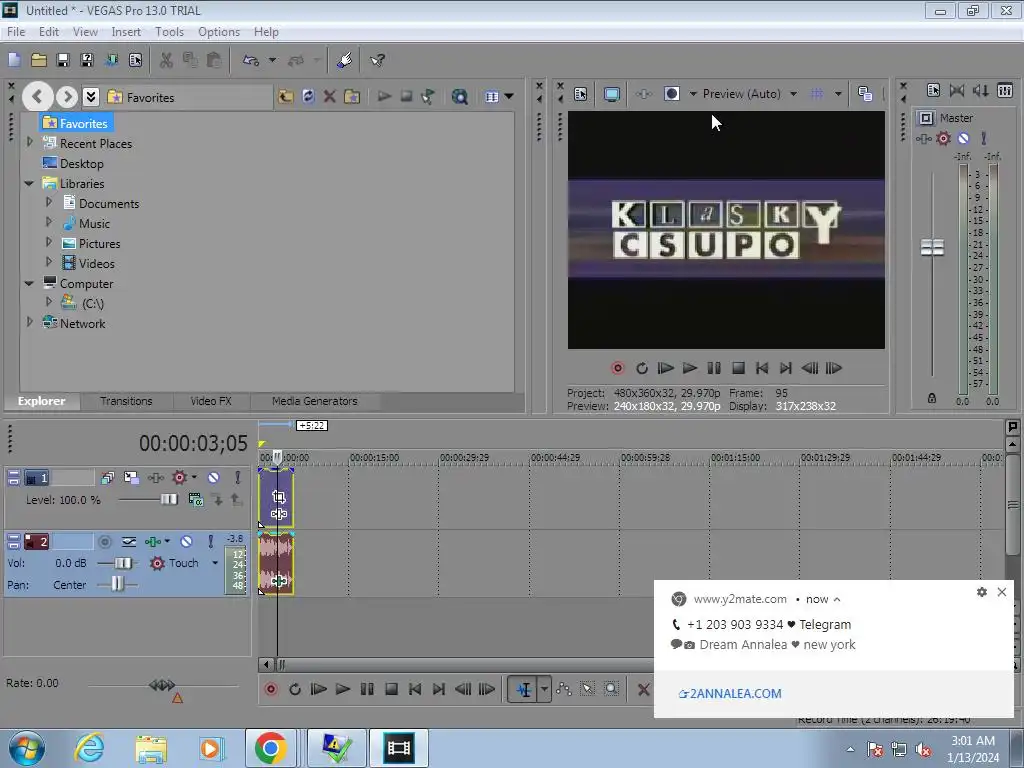Play the preview from start button

pos(665,368)
